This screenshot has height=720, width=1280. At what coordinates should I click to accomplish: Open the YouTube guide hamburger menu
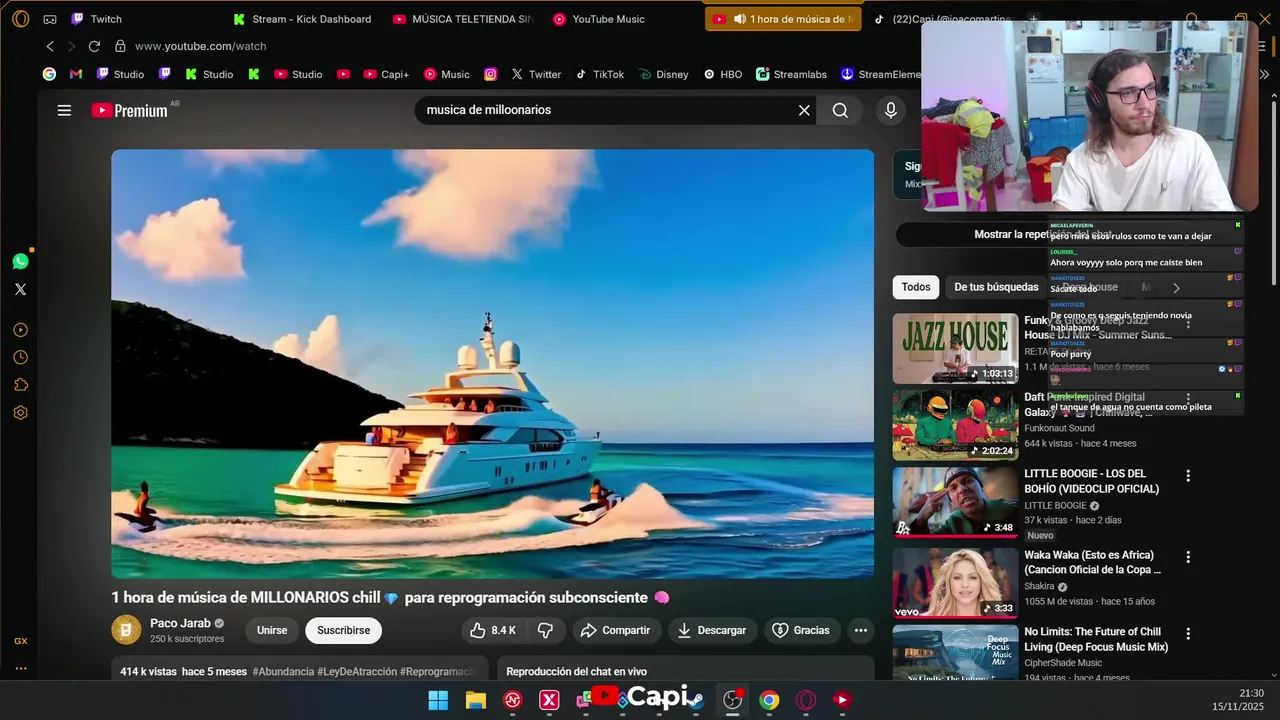click(x=64, y=110)
